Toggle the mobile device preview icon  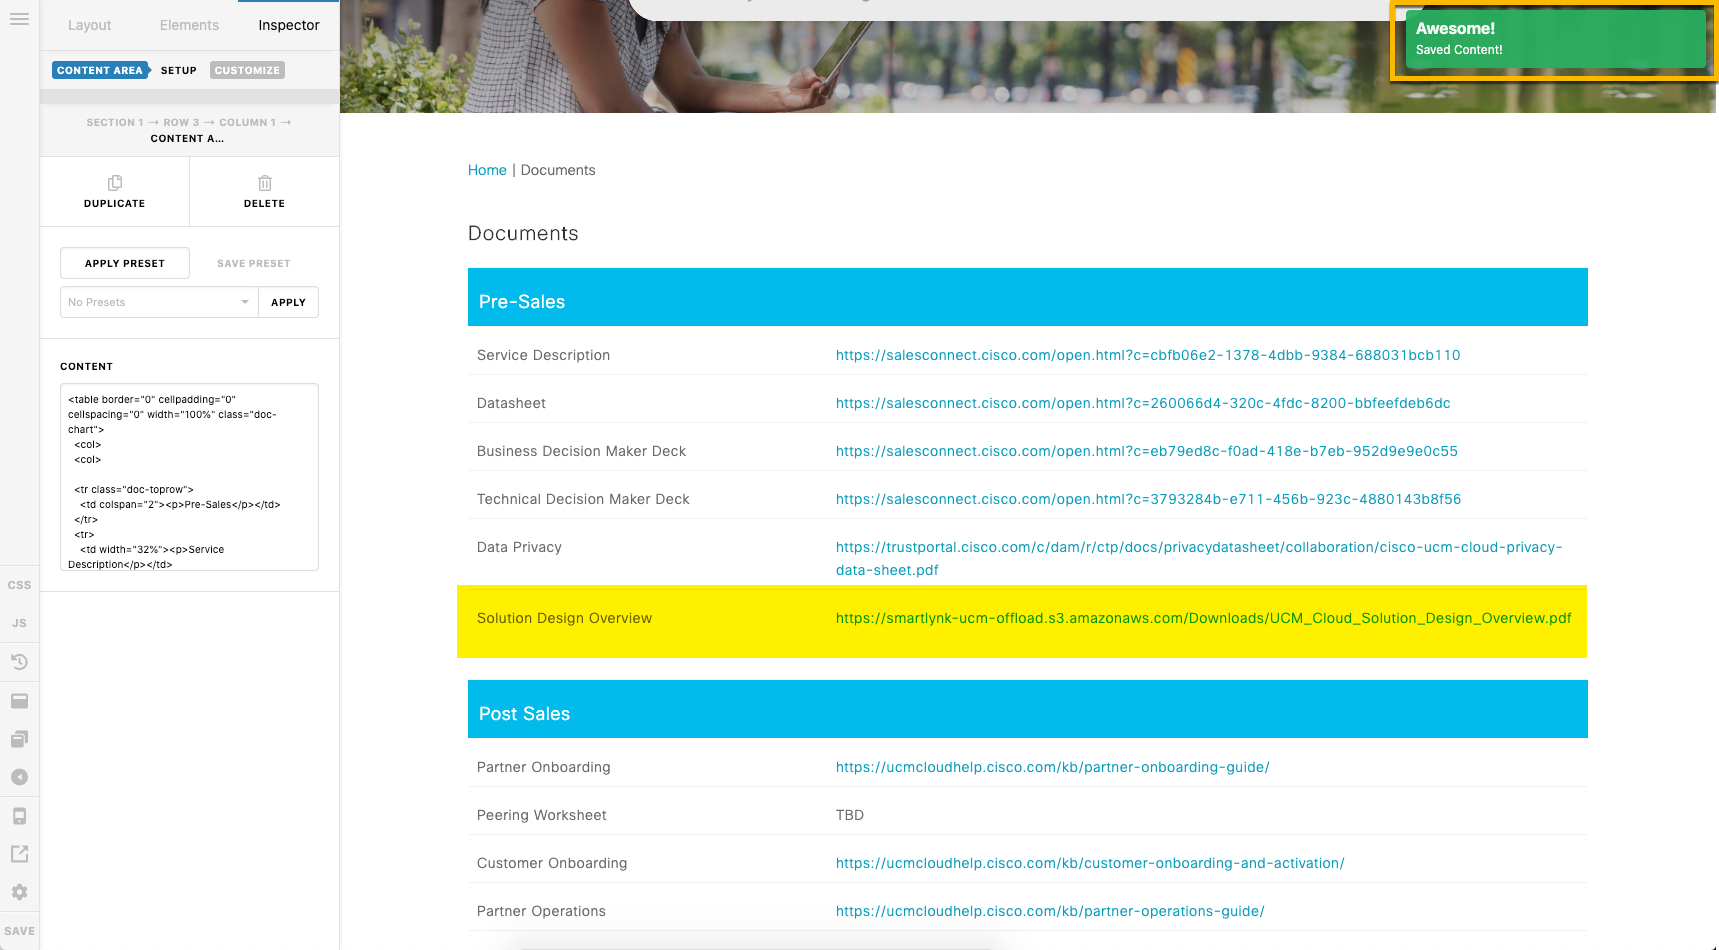click(19, 816)
